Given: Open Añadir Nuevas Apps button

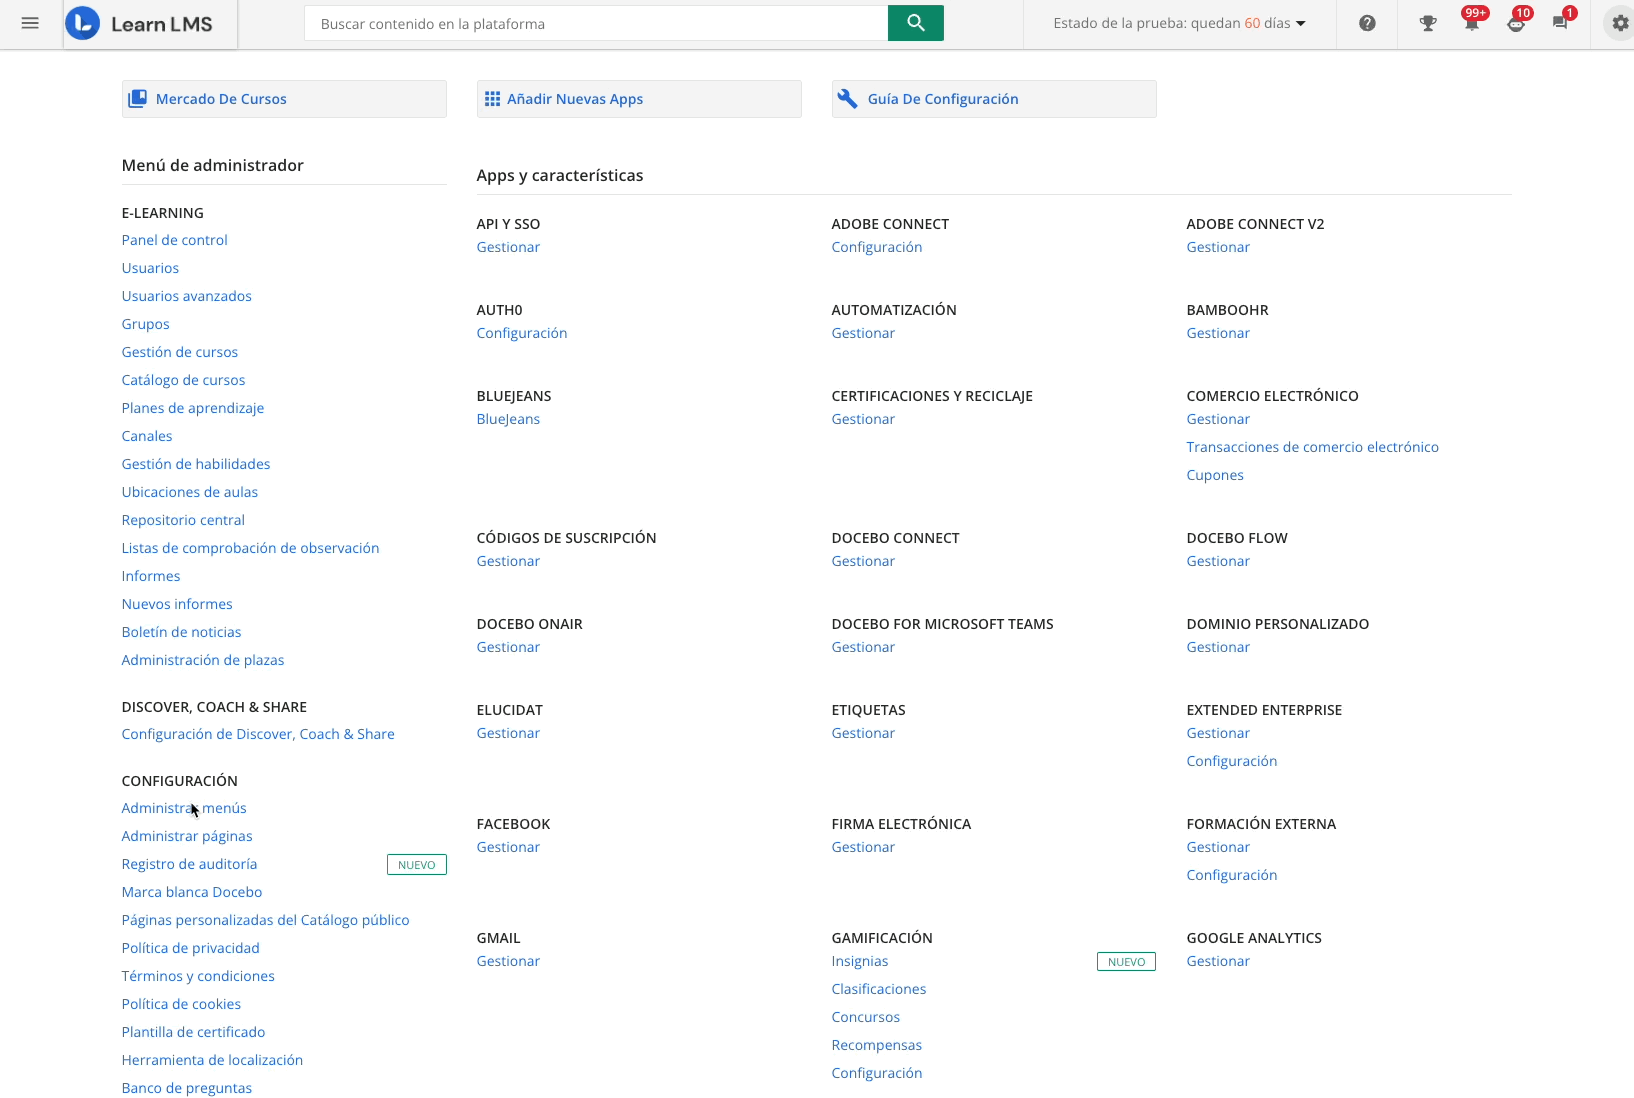Looking at the screenshot, I should click(x=639, y=99).
